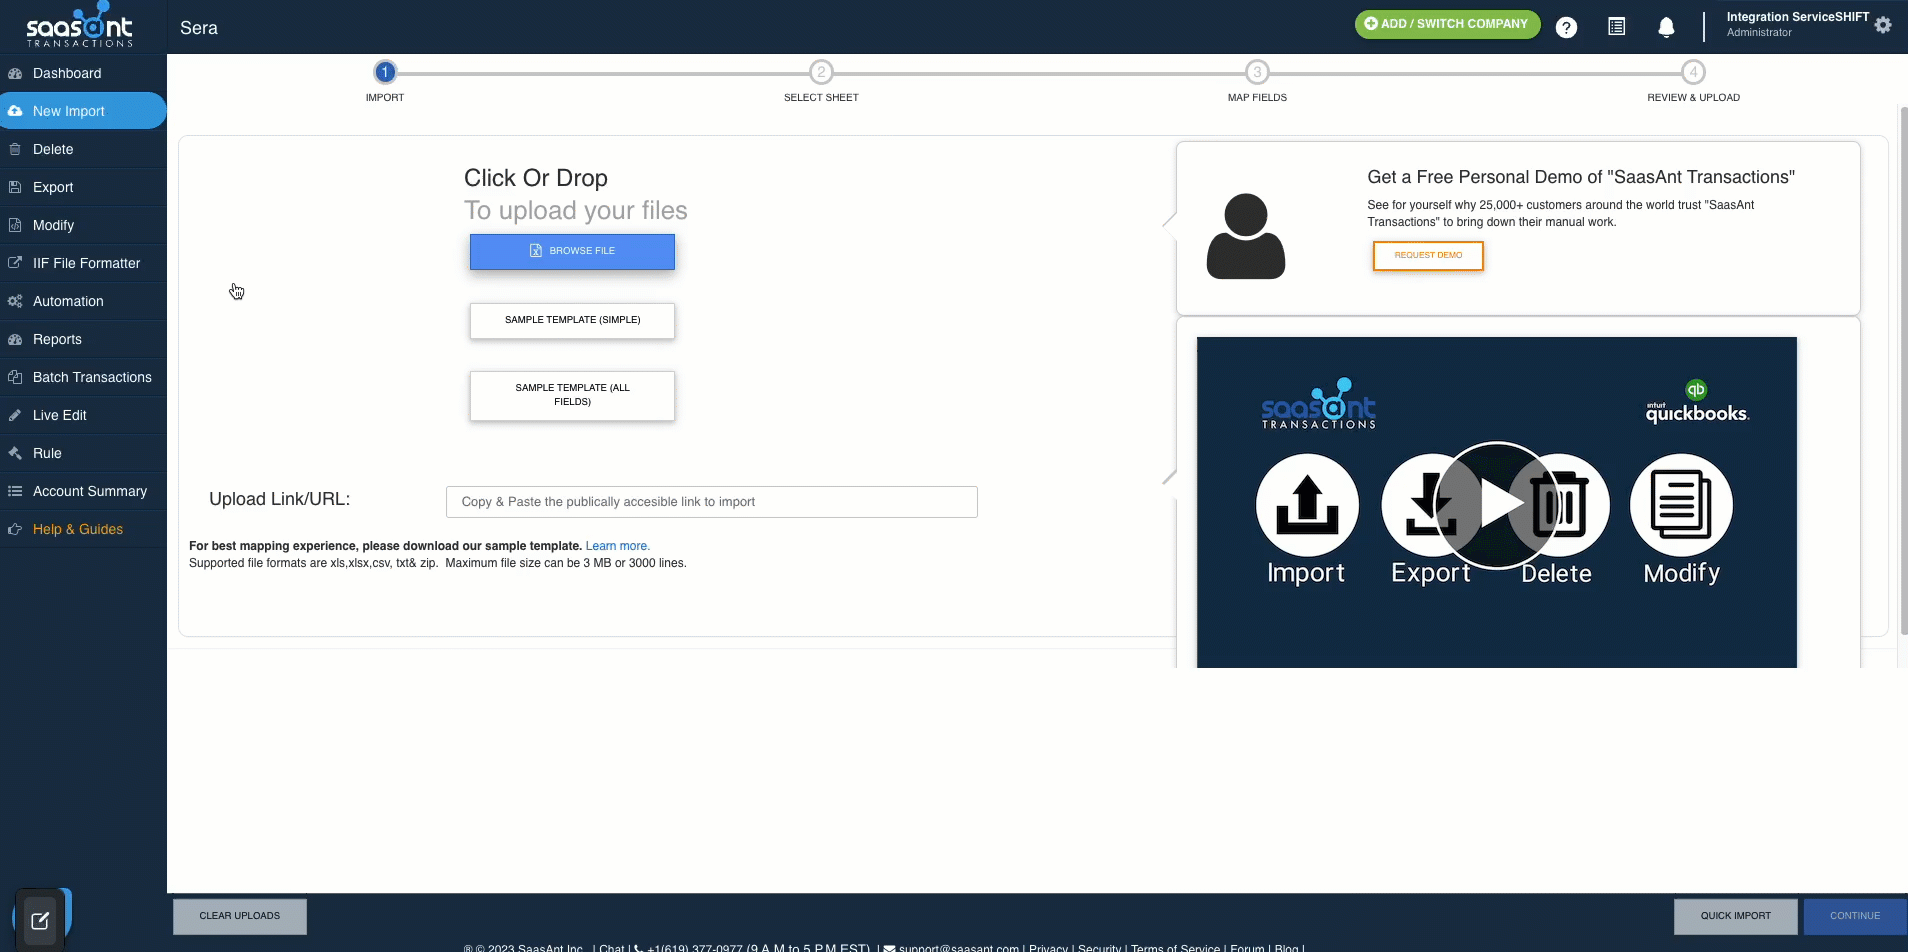Click the gavel icon beside Rule
This screenshot has height=952, width=1908.
(15, 453)
